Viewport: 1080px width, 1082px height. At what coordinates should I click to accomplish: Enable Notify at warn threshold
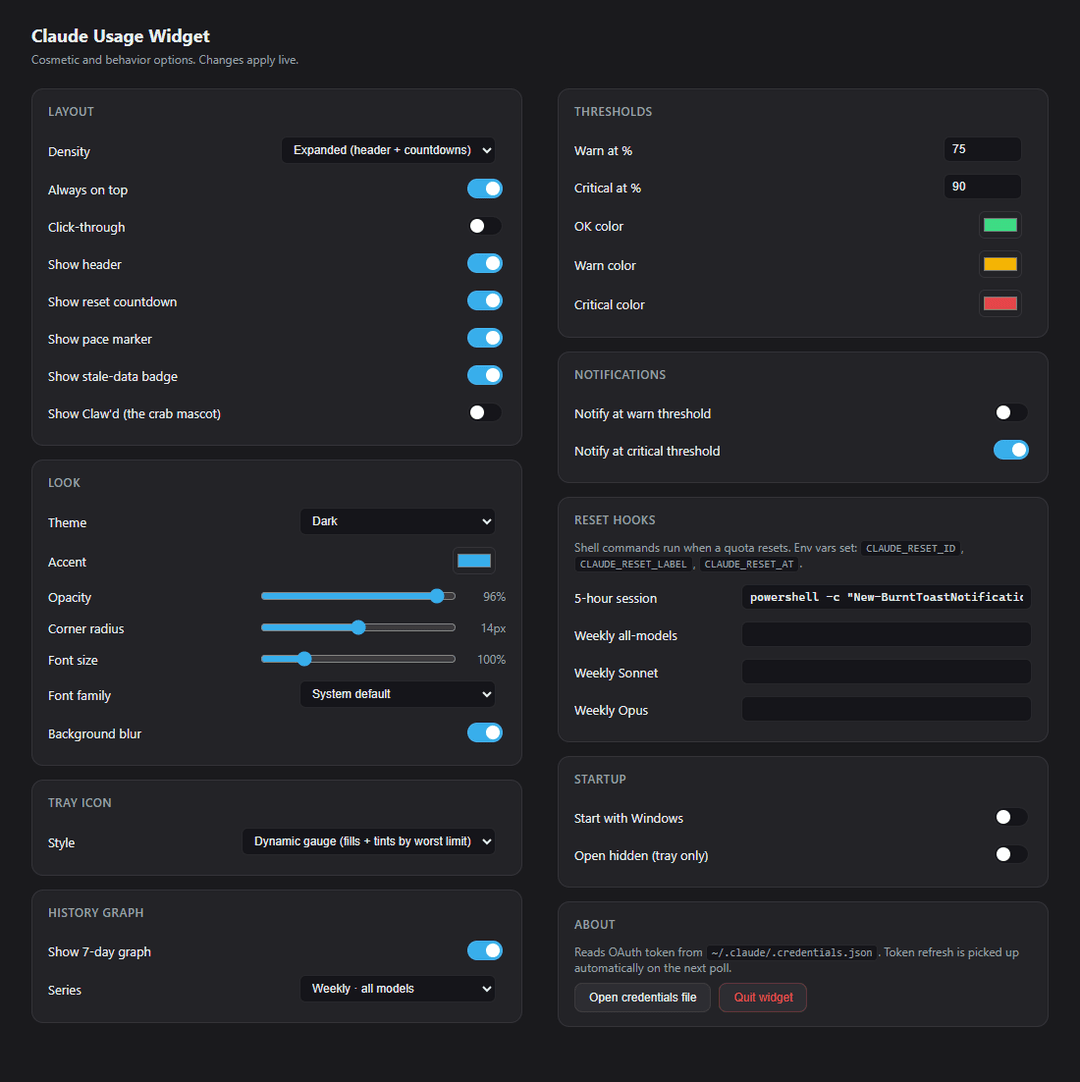point(1011,412)
